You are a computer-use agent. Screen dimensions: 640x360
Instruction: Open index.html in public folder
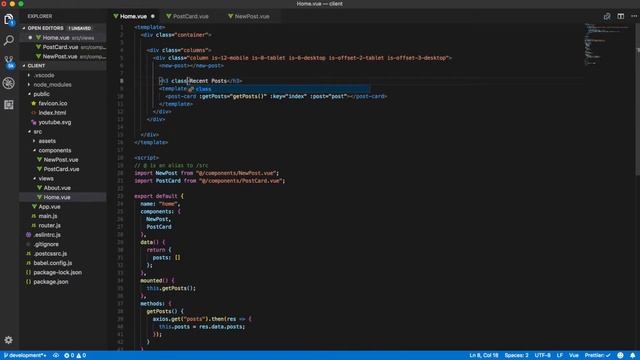coord(63,113)
